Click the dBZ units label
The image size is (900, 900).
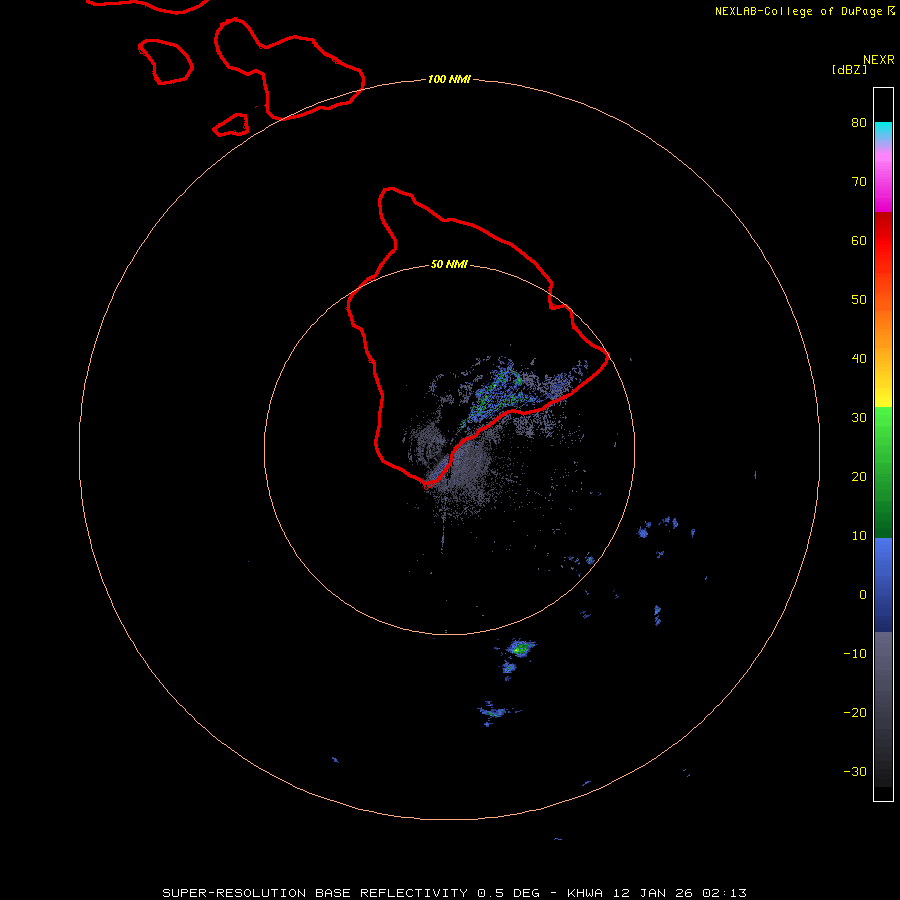pyautogui.click(x=849, y=70)
